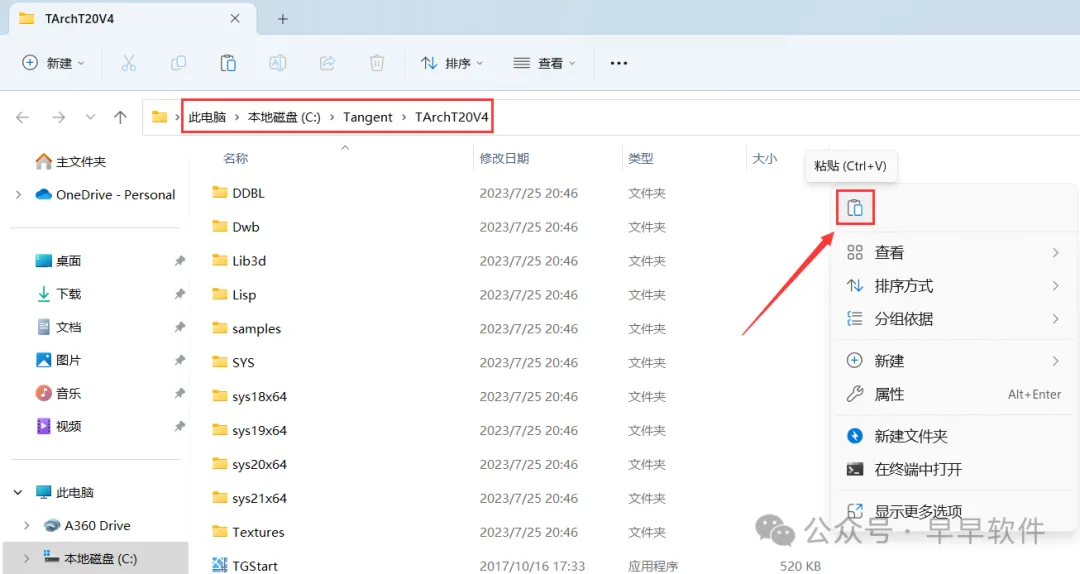Choose 在终端中打开 in context menu
The image size is (1080, 574).
click(x=953, y=470)
